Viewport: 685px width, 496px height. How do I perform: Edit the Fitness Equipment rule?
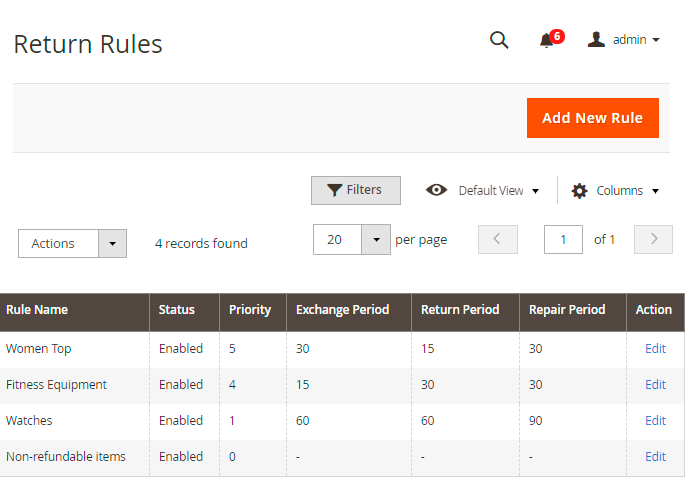(655, 385)
